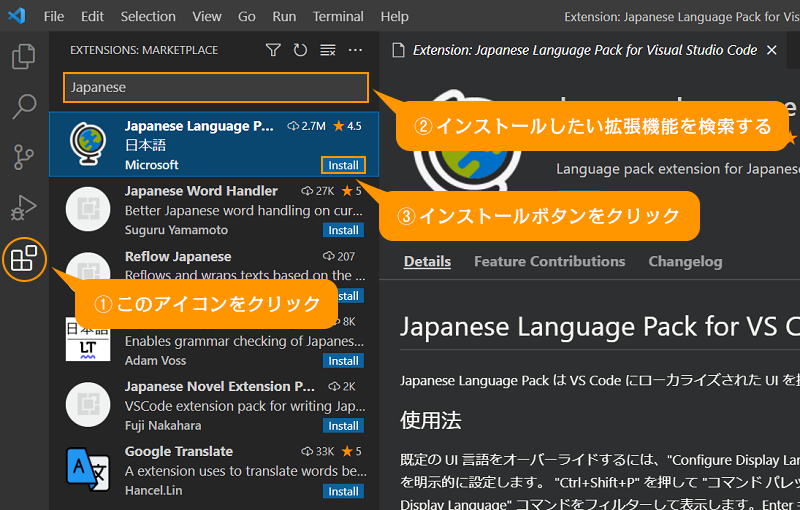The image size is (800, 510).
Task: Install the Google Translate extension
Action: [343, 491]
